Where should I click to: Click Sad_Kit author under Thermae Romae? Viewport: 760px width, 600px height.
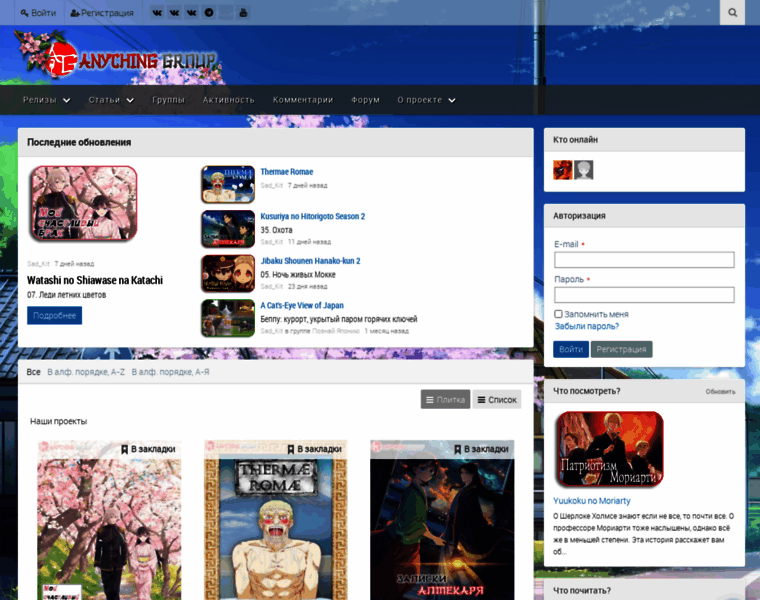click(271, 186)
